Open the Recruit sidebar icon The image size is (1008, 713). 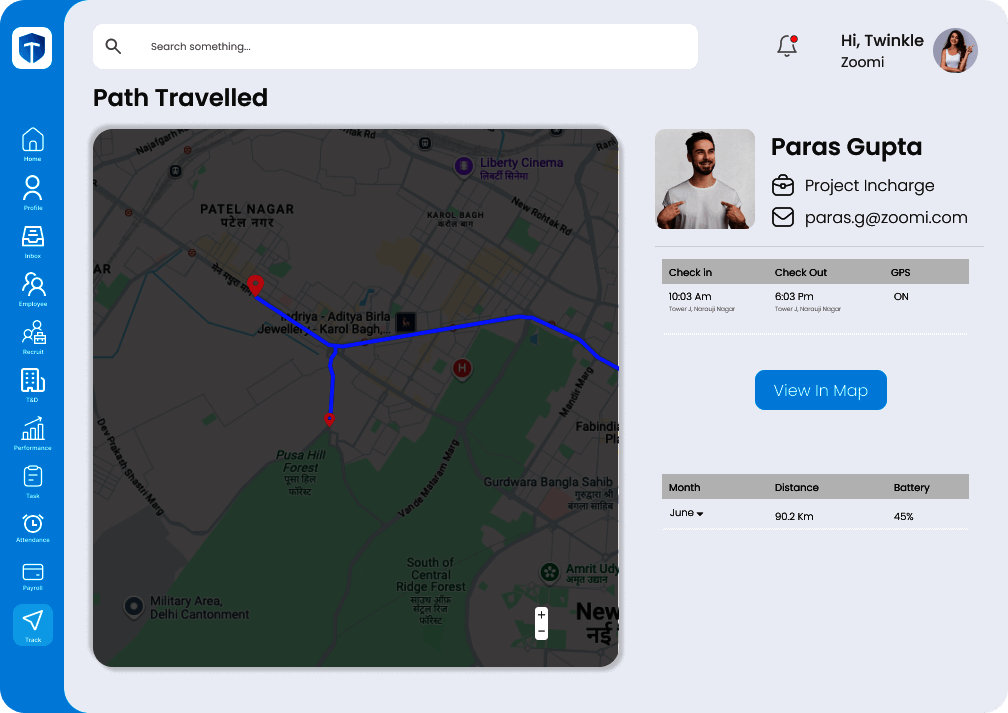pyautogui.click(x=33, y=333)
